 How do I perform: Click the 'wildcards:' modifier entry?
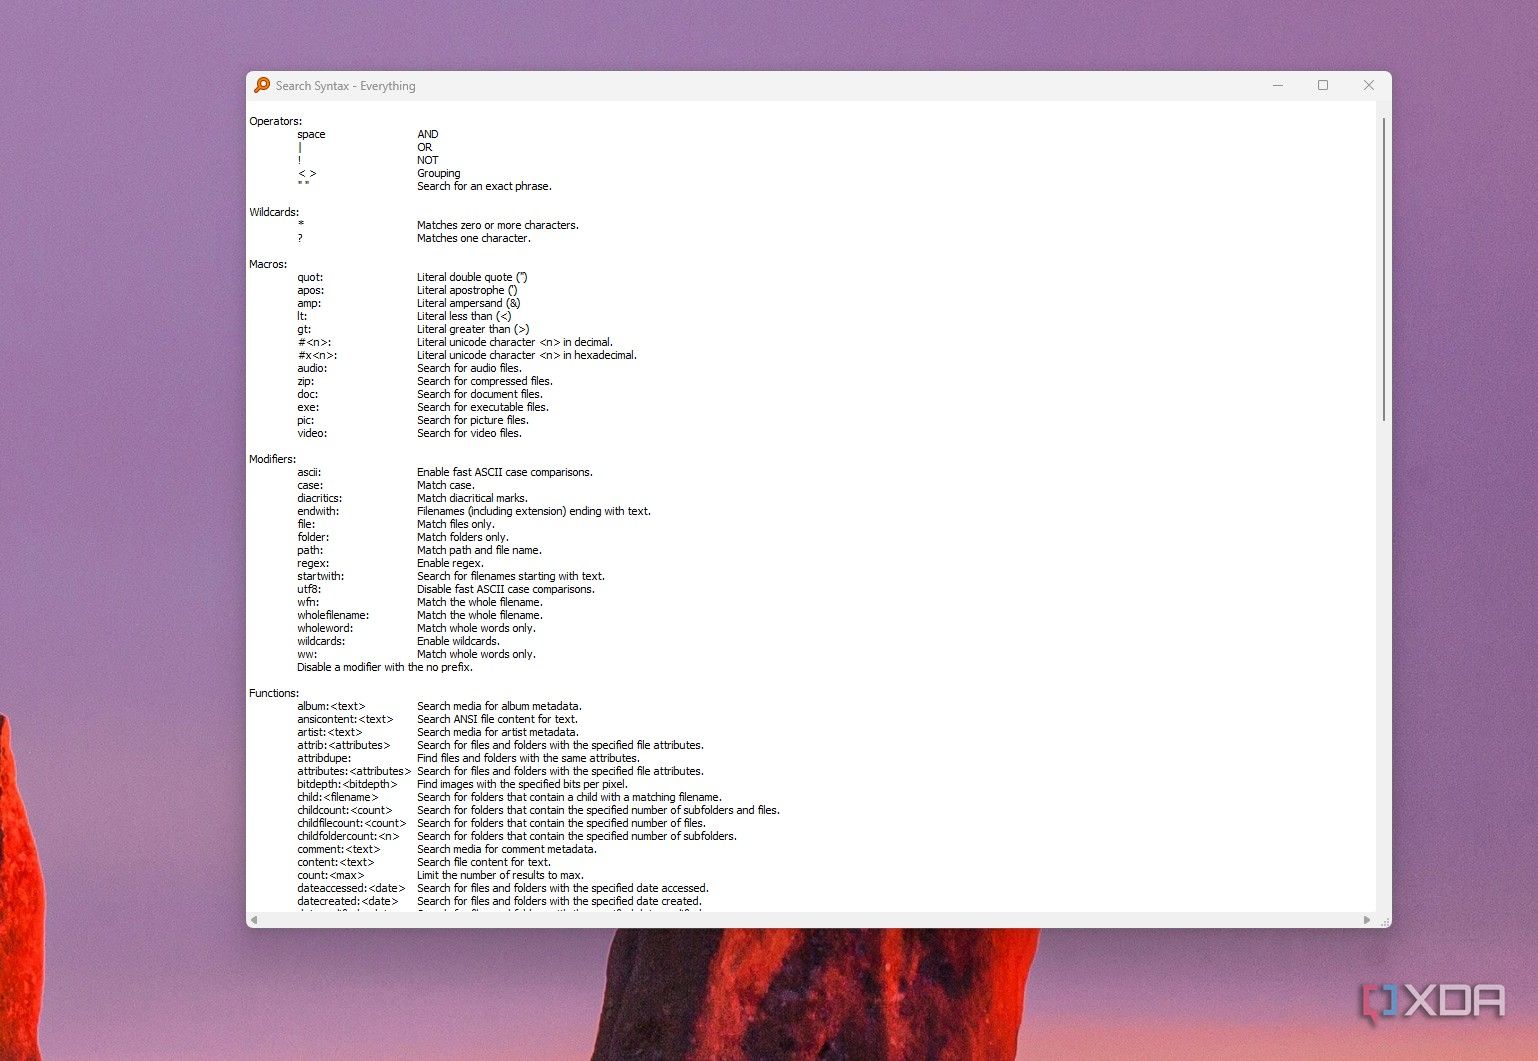point(321,641)
